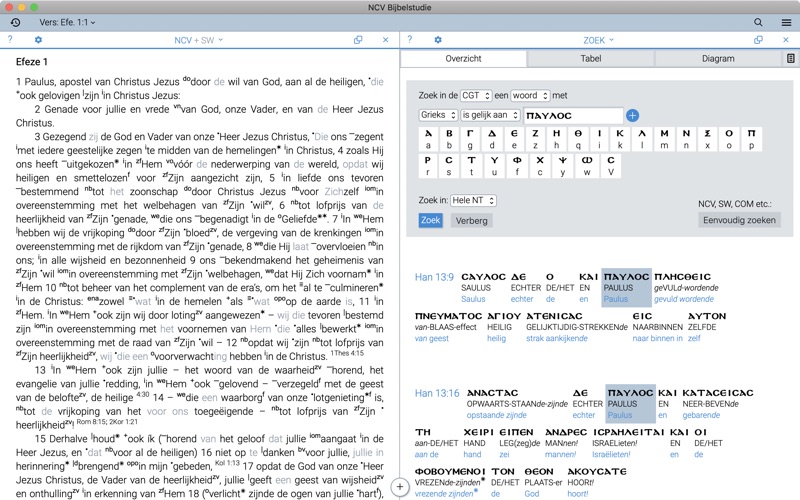Click the ΠΛΗCΘΕΙC word in results
This screenshot has height=500, width=800.
point(682,277)
